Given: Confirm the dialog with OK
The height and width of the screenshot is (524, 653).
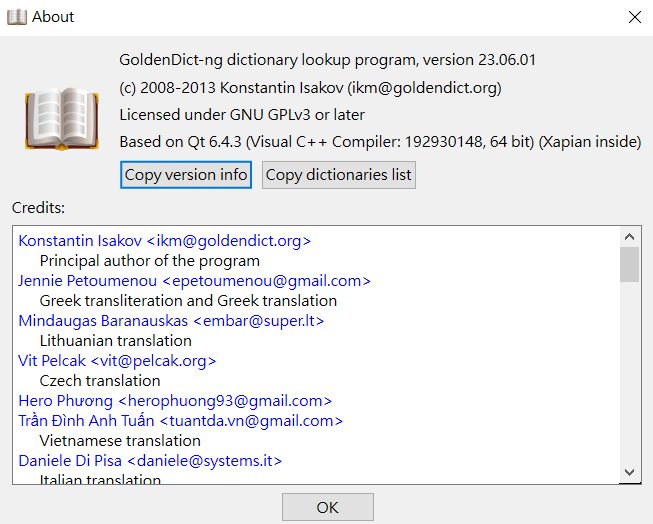Looking at the screenshot, I should (327, 507).
